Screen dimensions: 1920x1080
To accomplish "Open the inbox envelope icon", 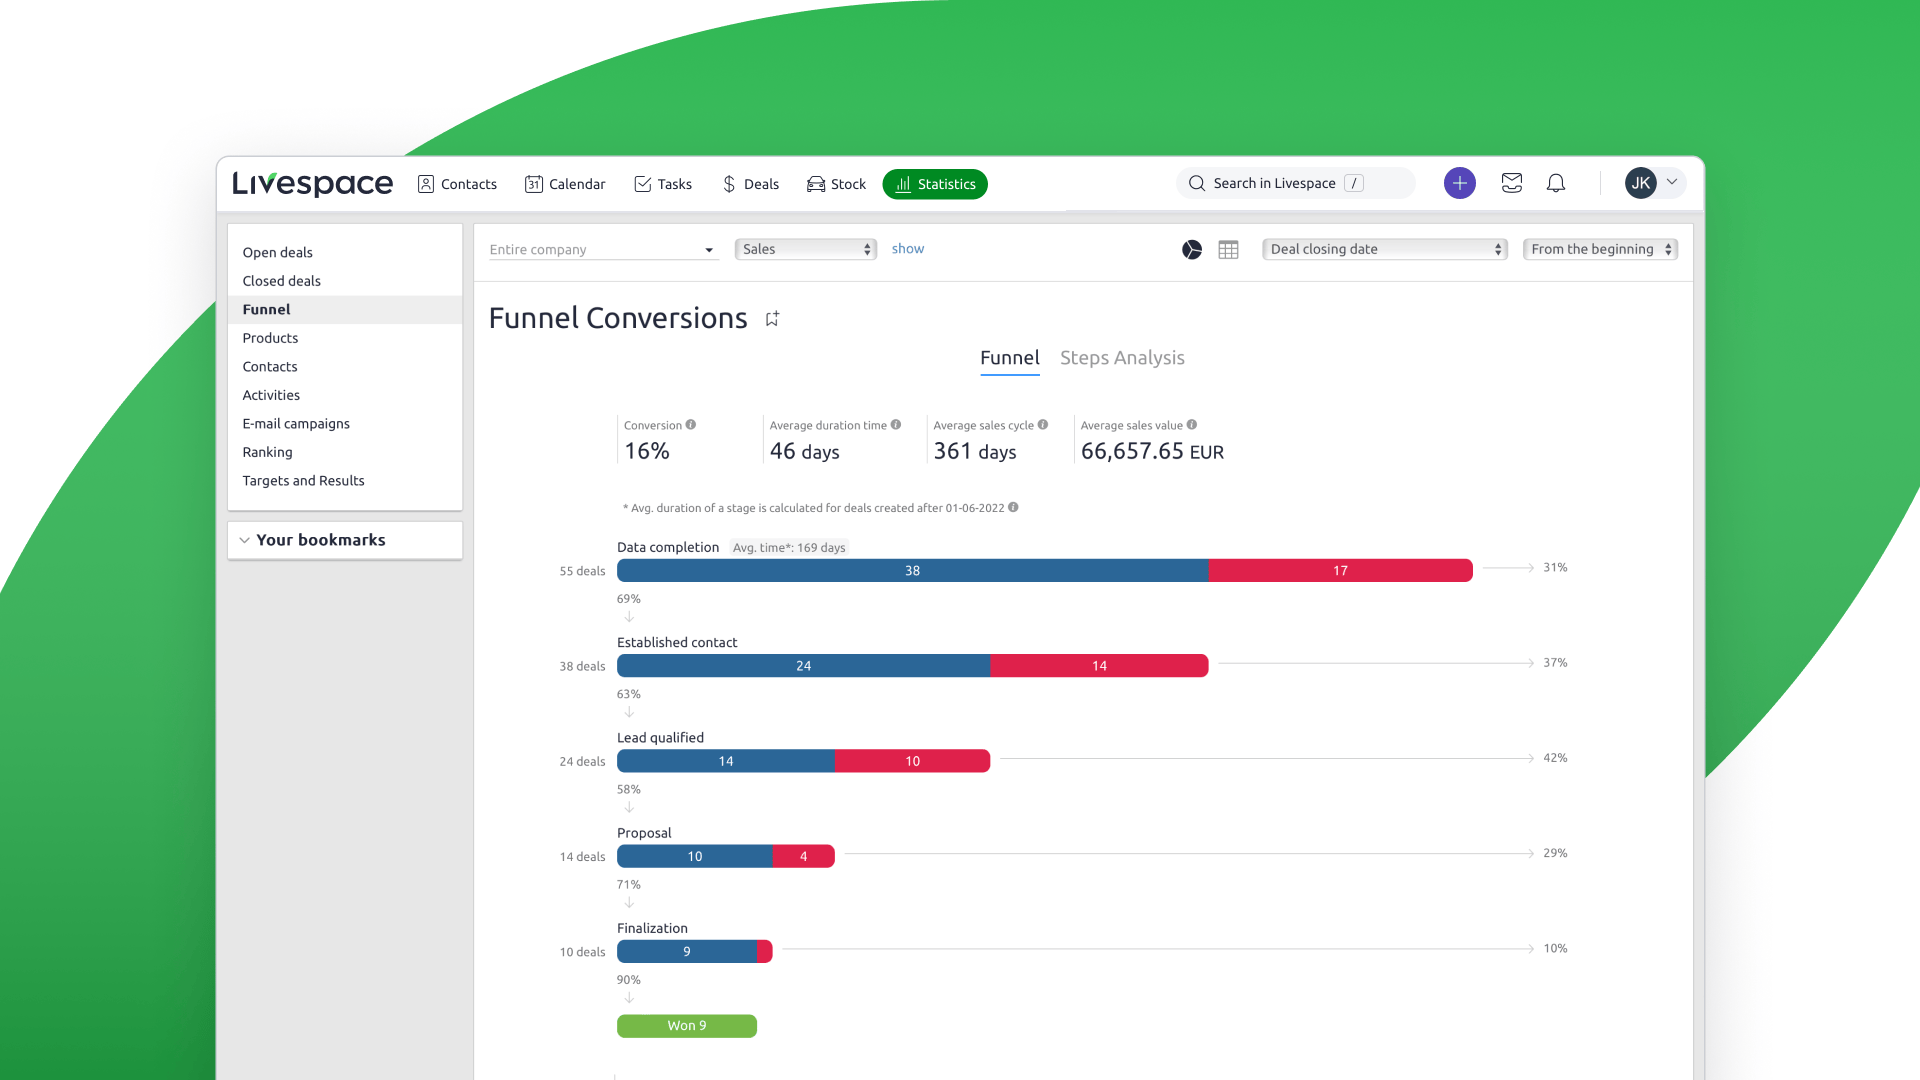I will point(1512,183).
